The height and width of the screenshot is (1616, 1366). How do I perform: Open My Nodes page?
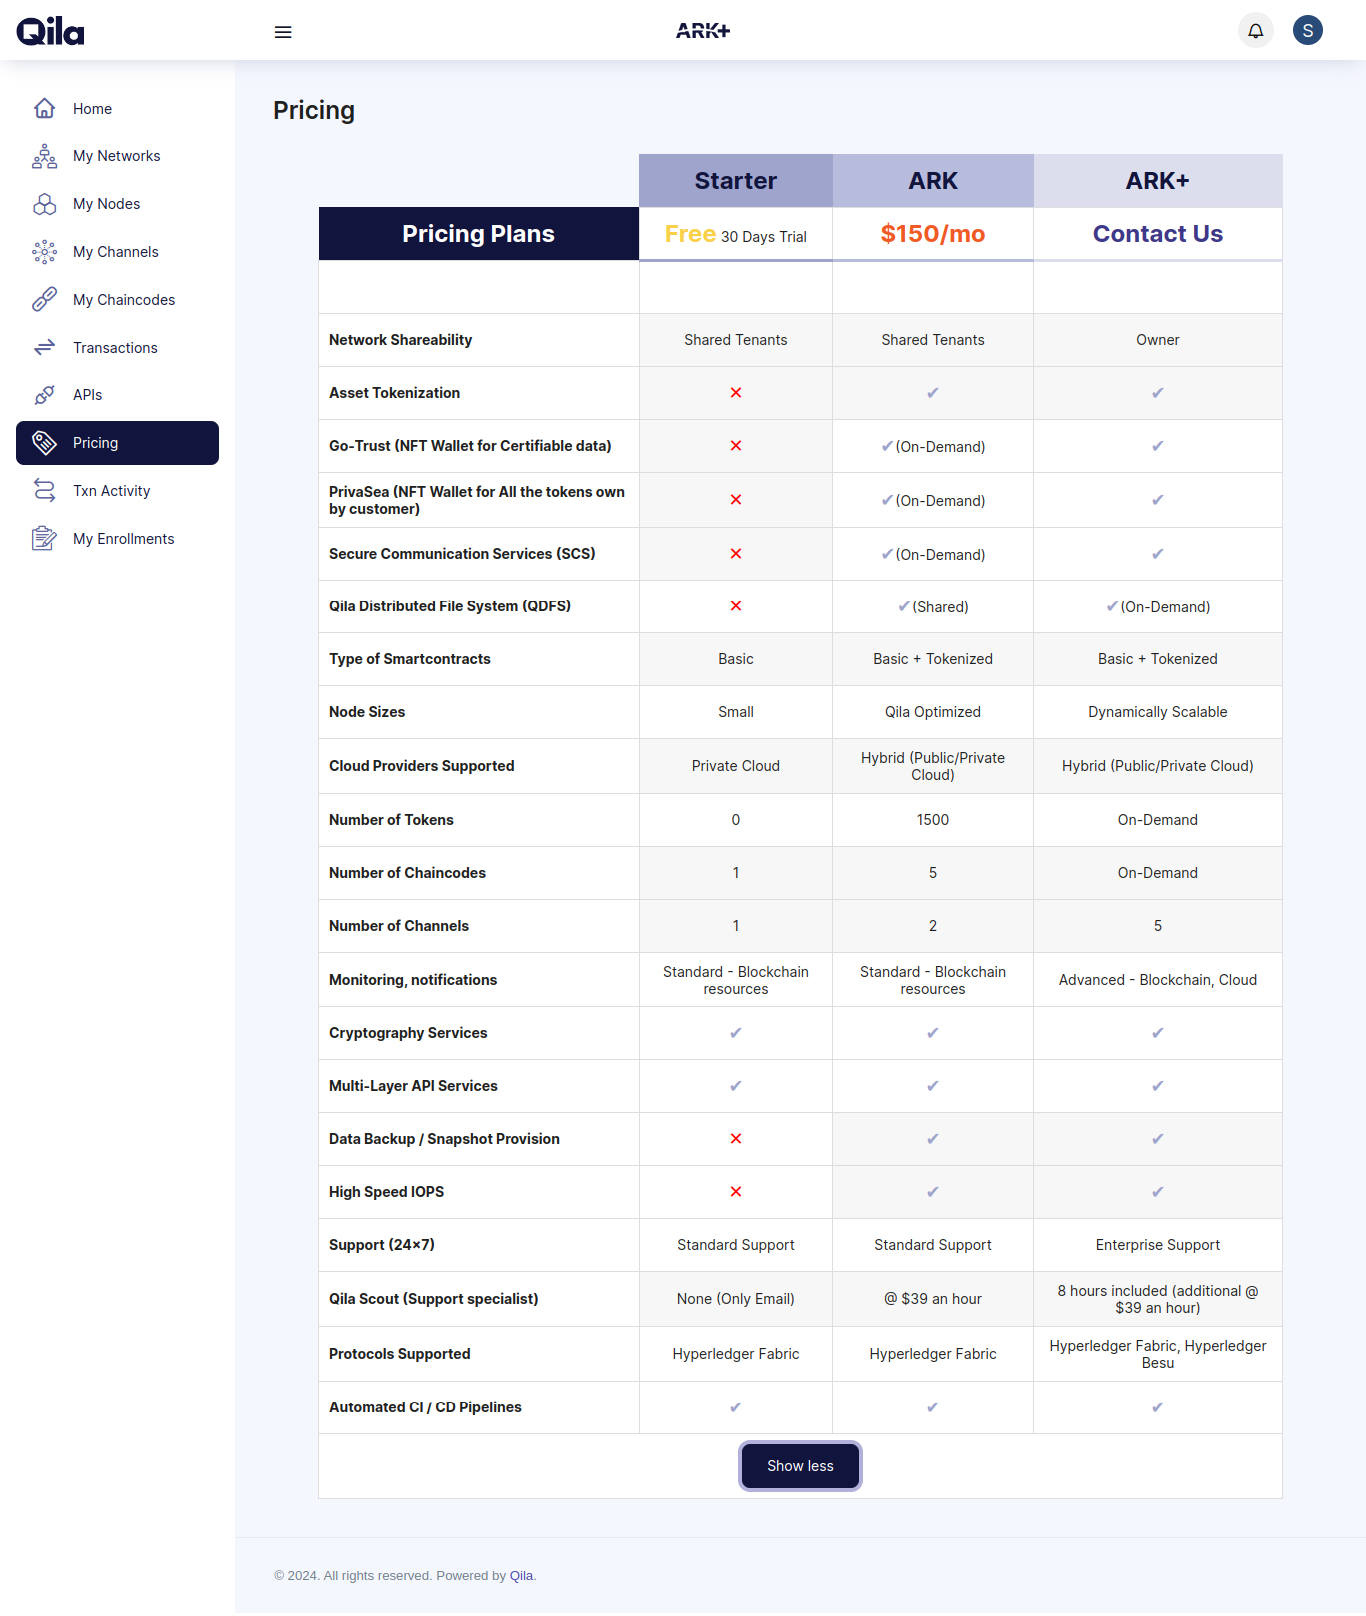(117, 204)
